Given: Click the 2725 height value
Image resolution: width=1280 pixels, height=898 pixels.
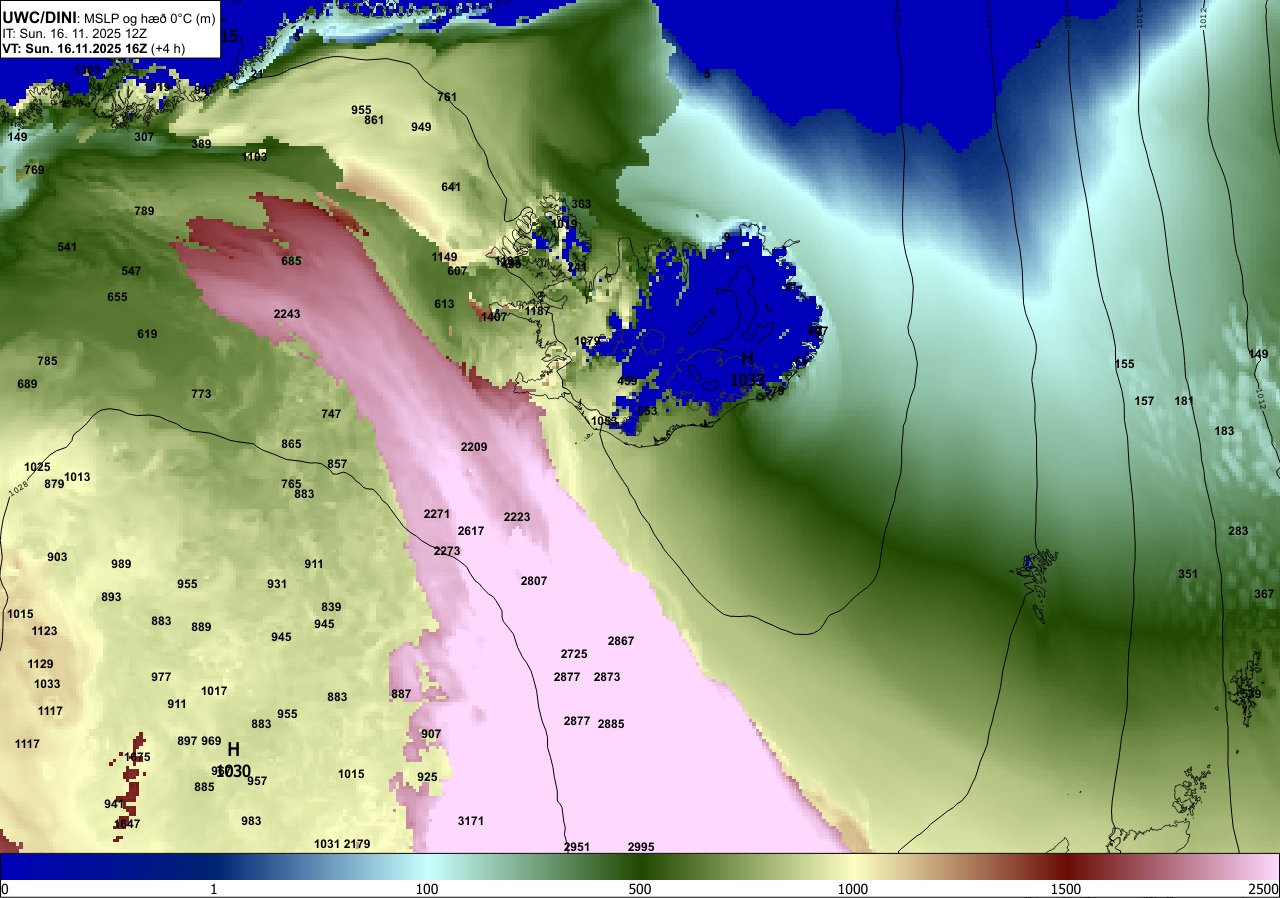Looking at the screenshot, I should coord(574,654).
